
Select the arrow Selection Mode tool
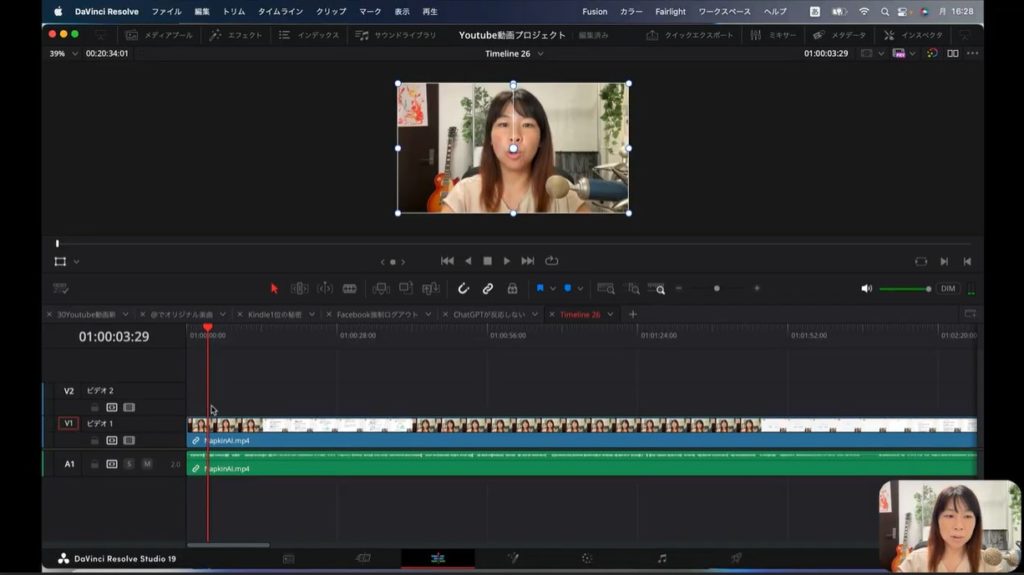(x=275, y=288)
